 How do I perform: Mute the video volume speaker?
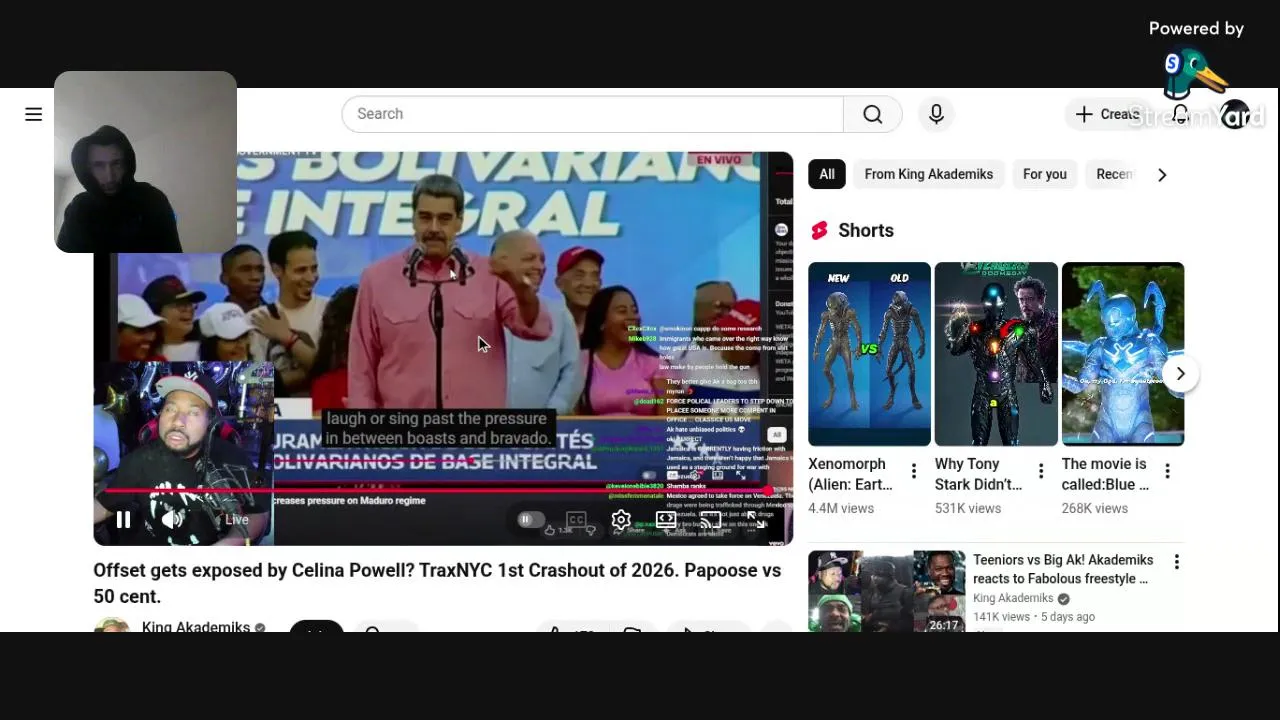tap(172, 519)
